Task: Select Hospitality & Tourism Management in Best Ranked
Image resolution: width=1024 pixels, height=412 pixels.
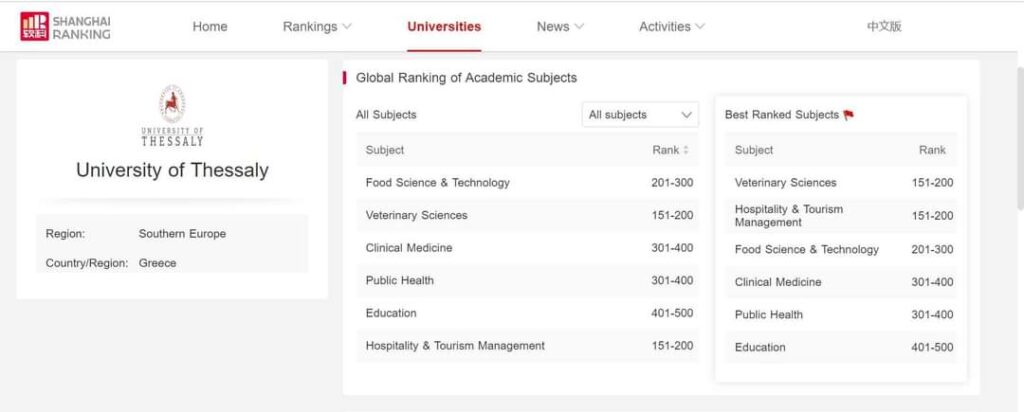Action: pos(789,215)
